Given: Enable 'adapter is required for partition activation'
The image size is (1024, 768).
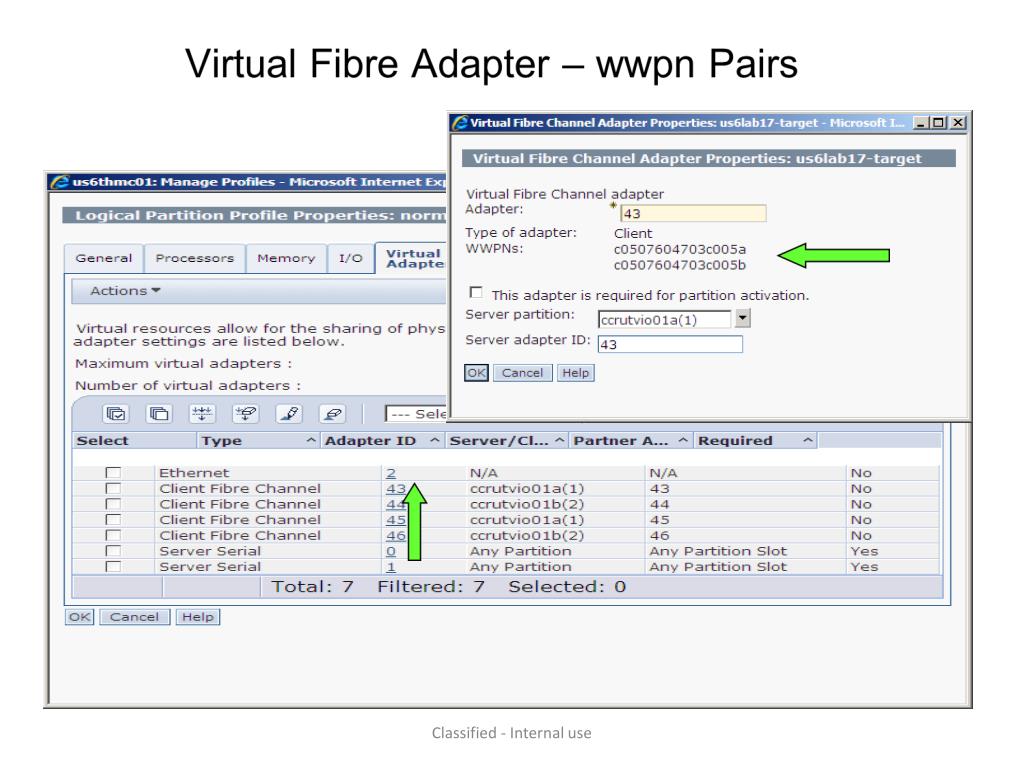Looking at the screenshot, I should click(x=477, y=293).
